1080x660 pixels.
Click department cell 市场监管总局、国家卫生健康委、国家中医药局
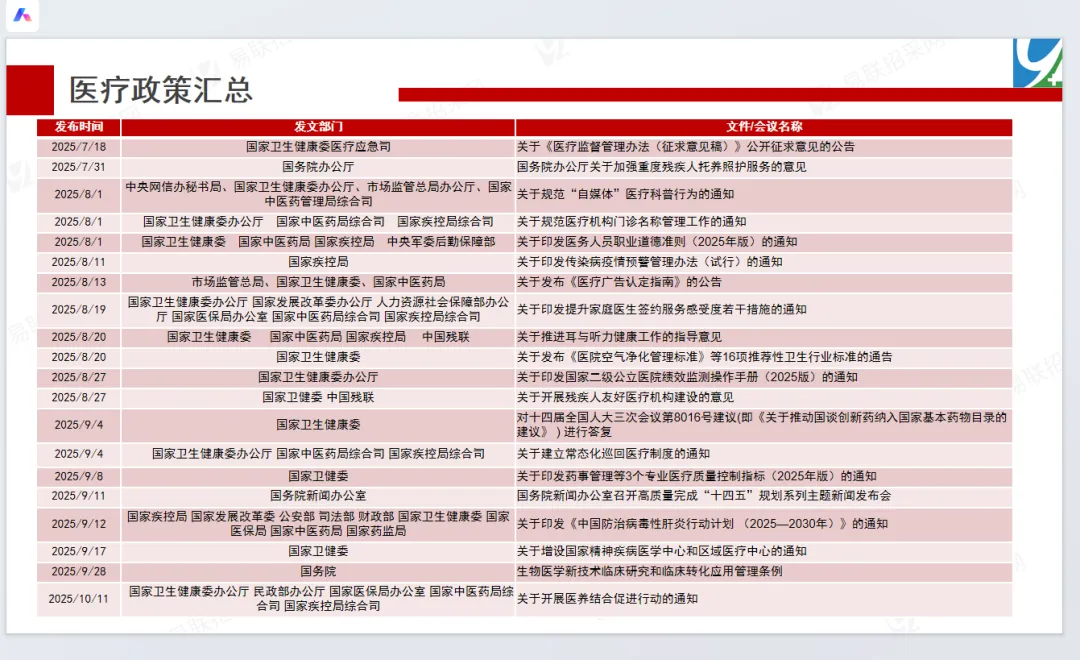(x=318, y=282)
